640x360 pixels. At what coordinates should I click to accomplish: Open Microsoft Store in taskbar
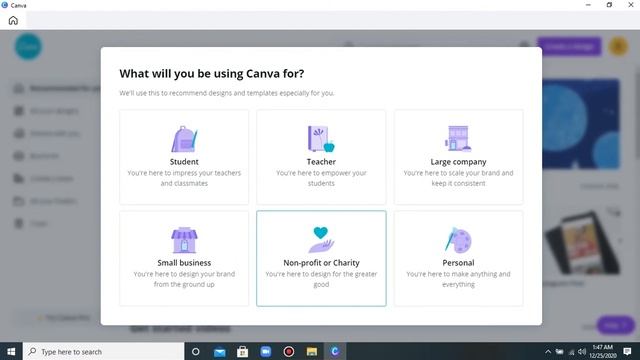(x=242, y=351)
